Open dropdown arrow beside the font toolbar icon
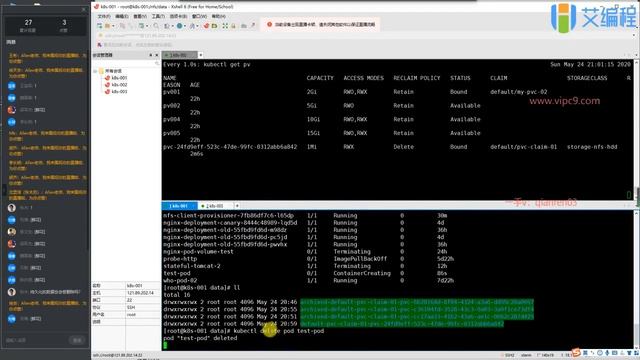Viewport: 640px width, 360px height. click(197, 26)
